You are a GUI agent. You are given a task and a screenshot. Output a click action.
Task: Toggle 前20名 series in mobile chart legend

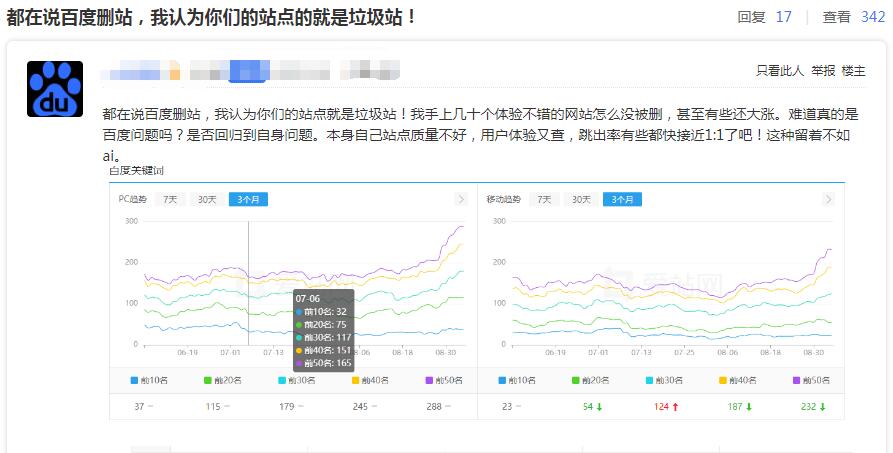pos(591,380)
